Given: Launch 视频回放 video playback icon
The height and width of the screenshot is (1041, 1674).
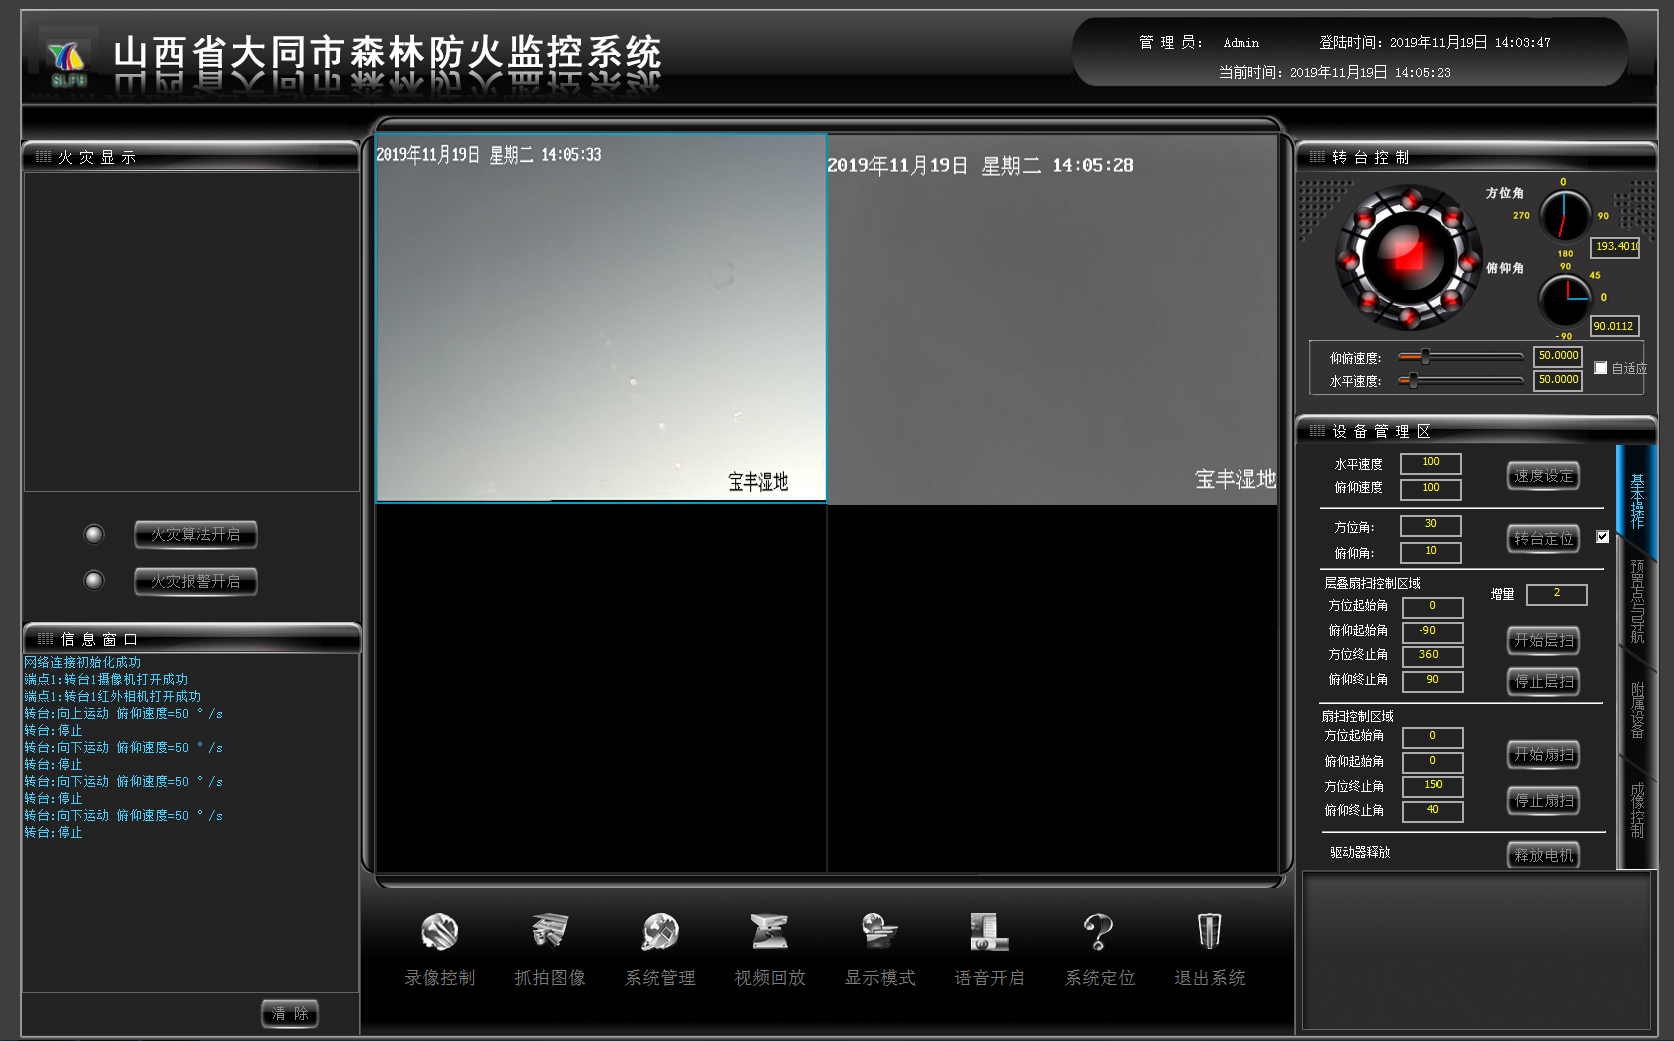Looking at the screenshot, I should coord(769,932).
